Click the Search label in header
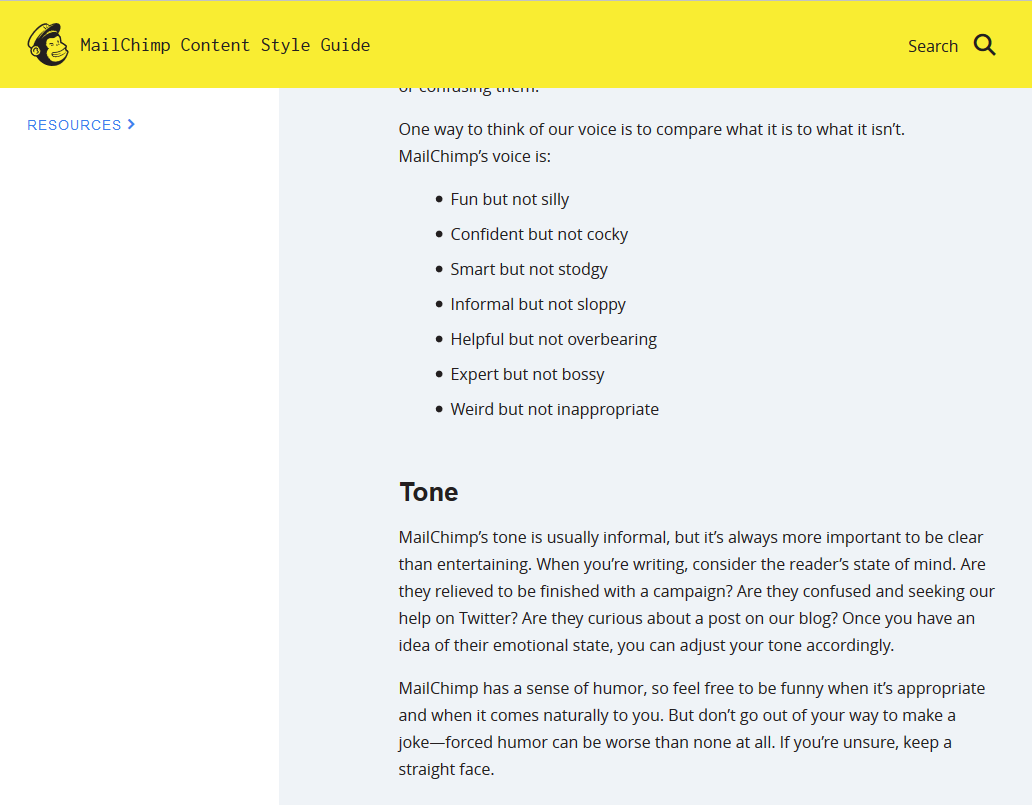The width and height of the screenshot is (1032, 805). [x=933, y=46]
